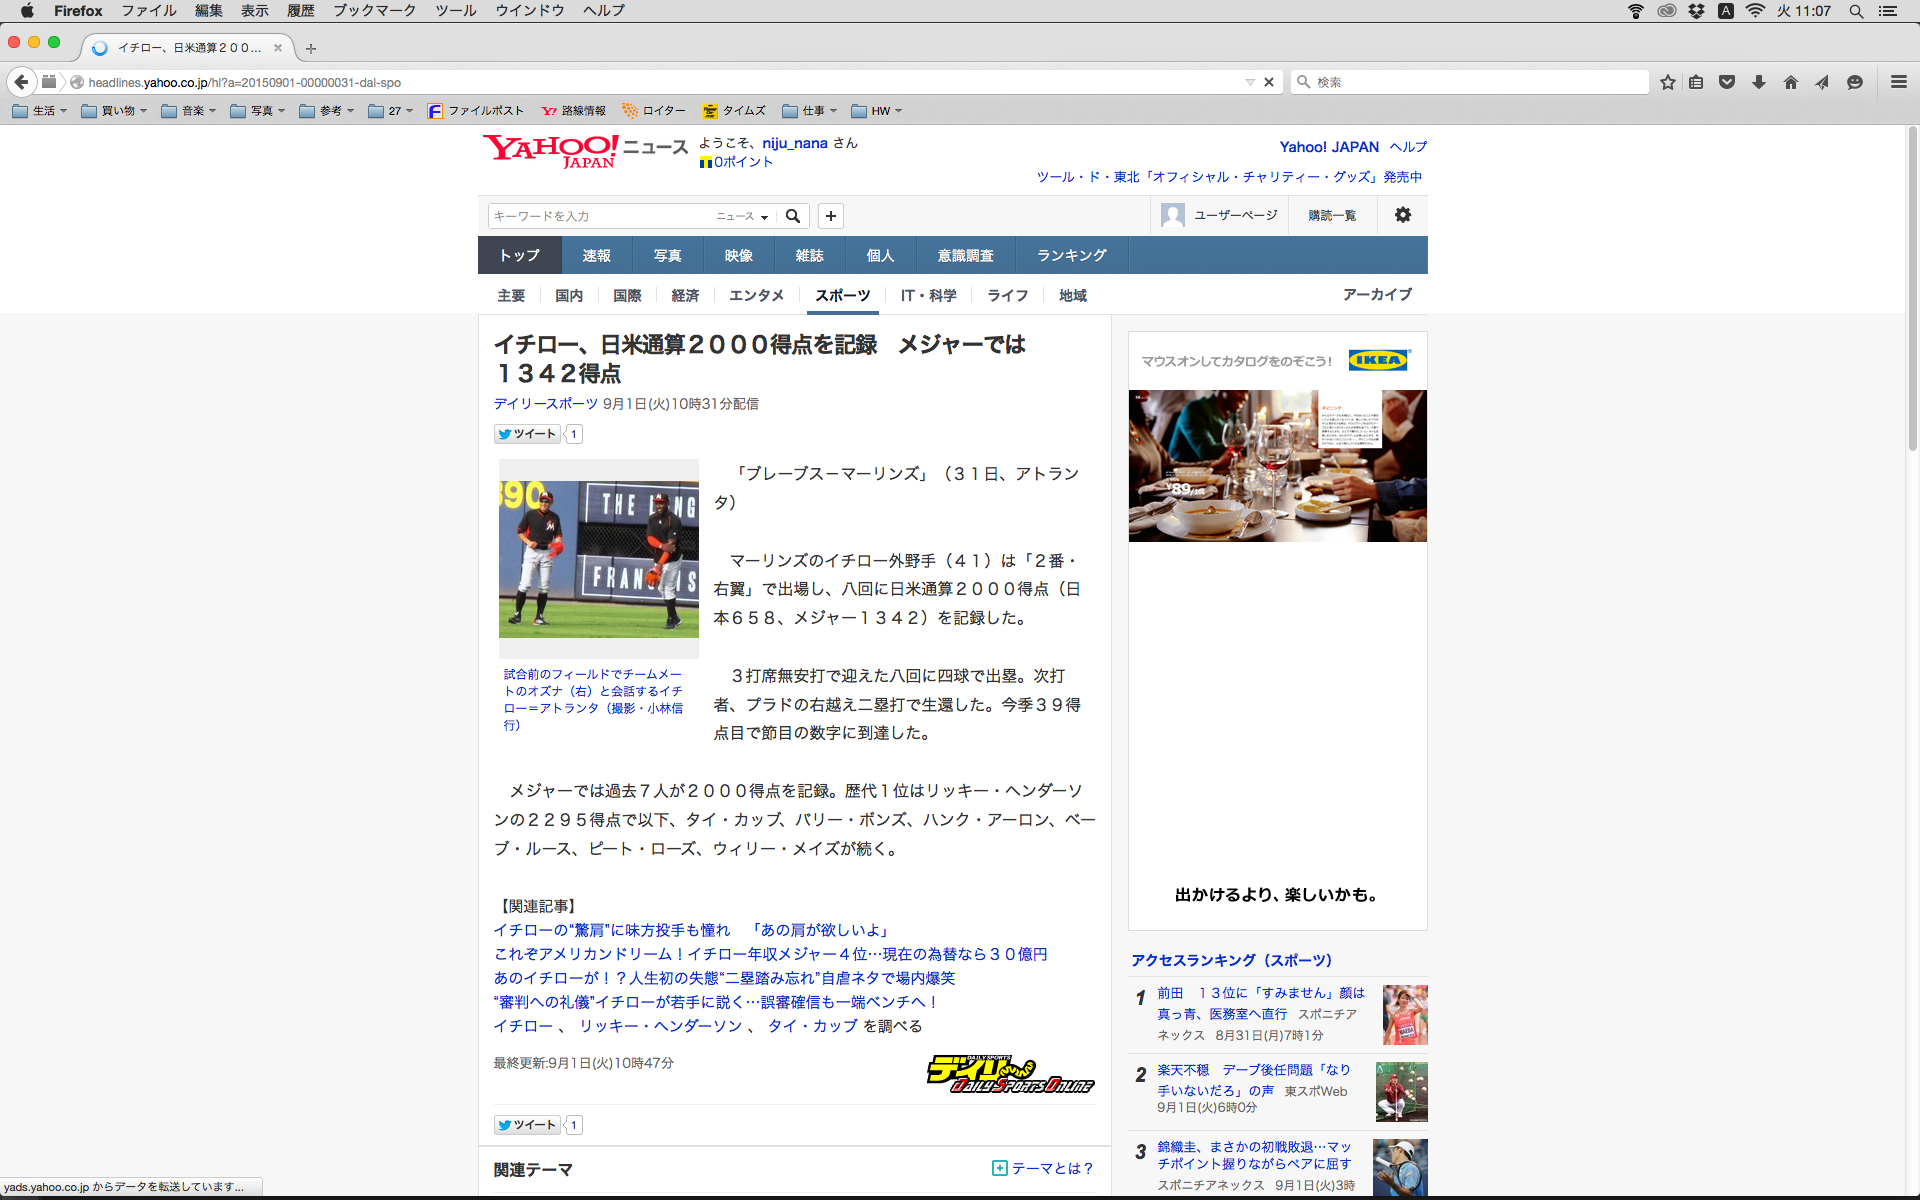Open the 買い物 bookmarks folder dropdown
The image size is (1920, 1200).
[114, 111]
